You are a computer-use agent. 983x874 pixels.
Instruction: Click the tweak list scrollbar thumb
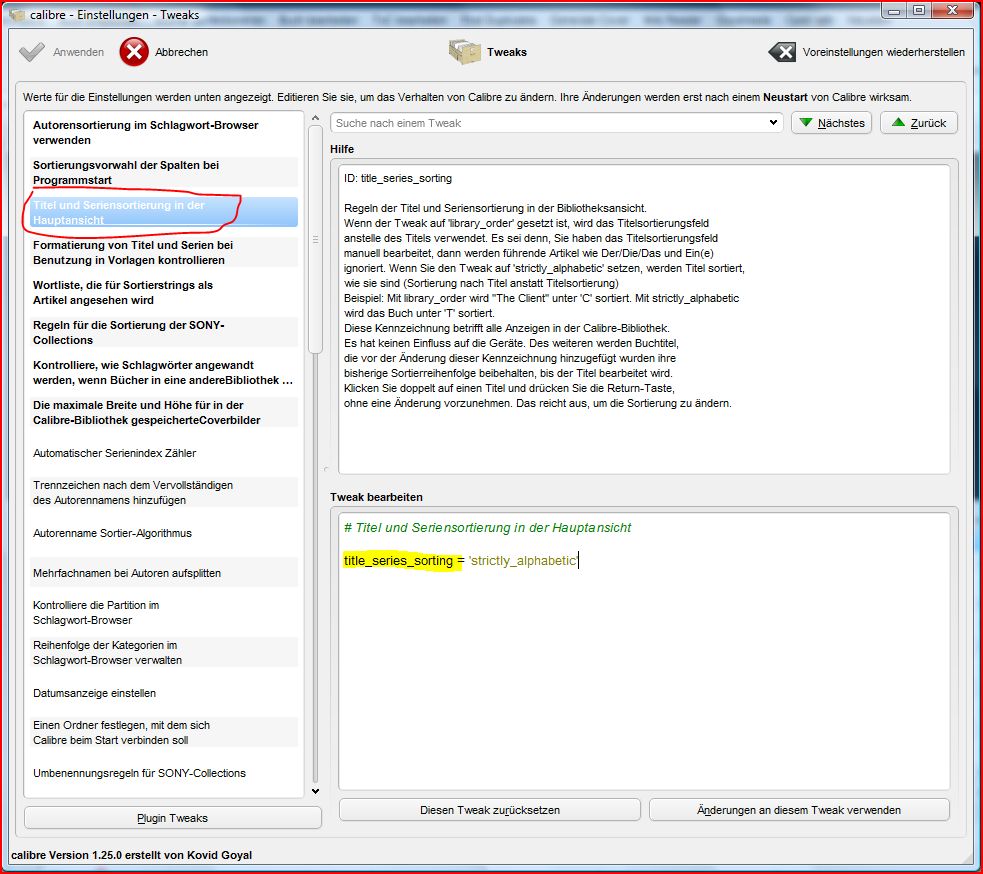[x=315, y=239]
